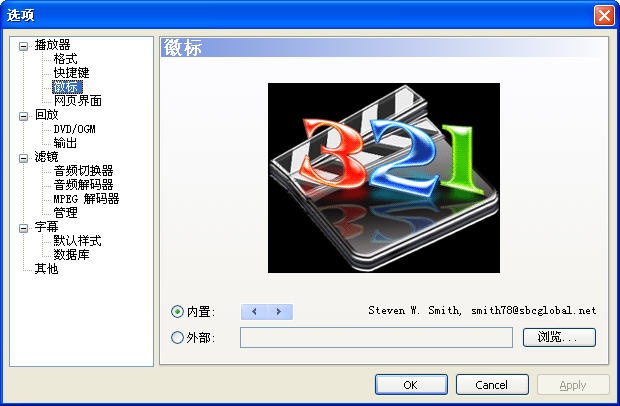Collapse the 字幕 tree node
Screen dimensions: 620x406
(x=24, y=227)
